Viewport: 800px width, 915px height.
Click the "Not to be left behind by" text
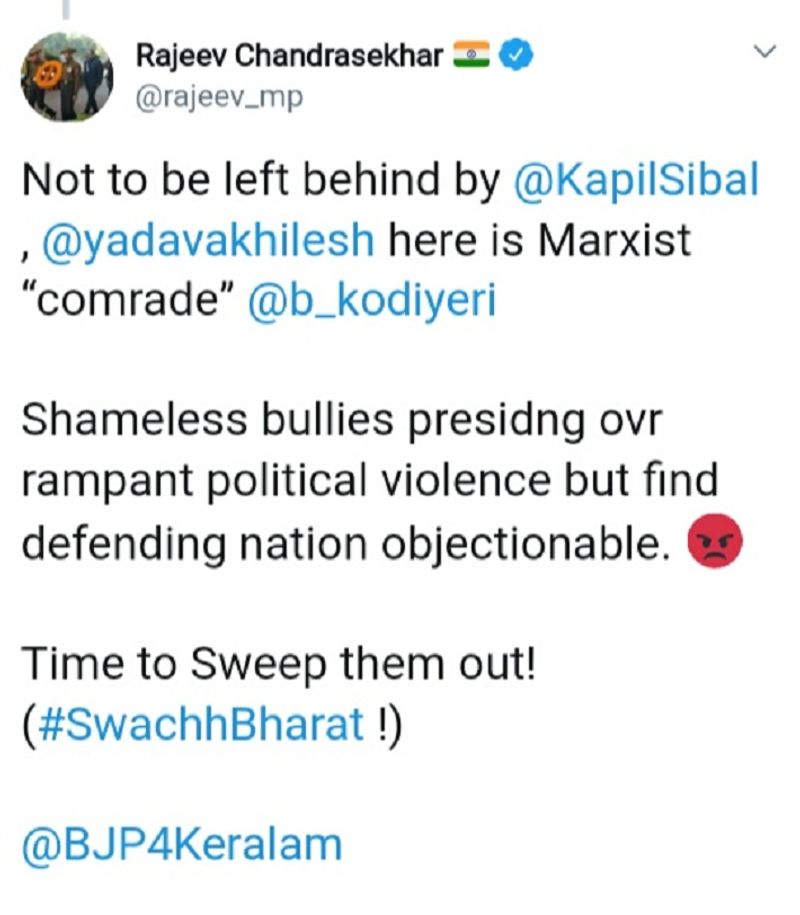tap(260, 180)
